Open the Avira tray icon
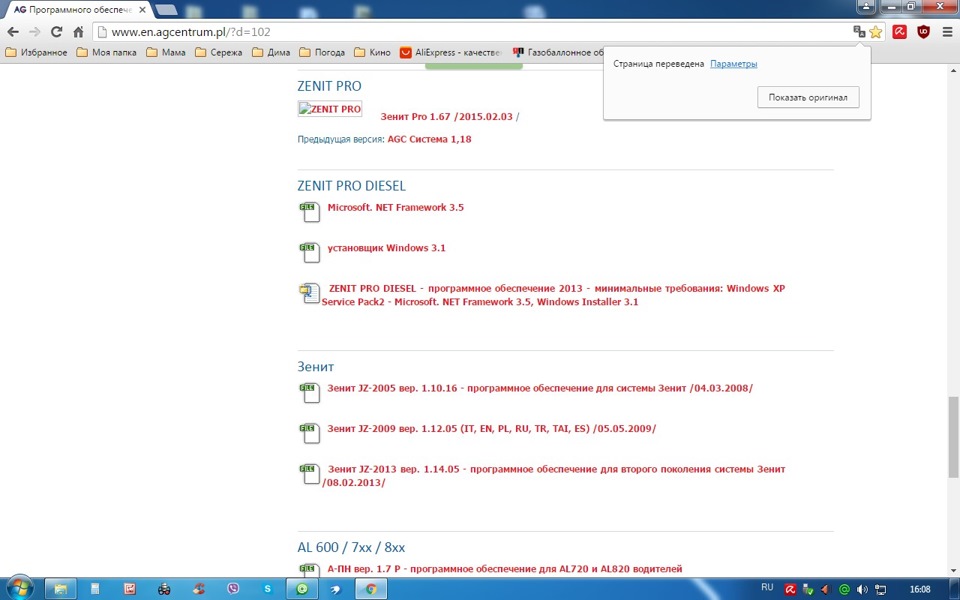The height and width of the screenshot is (600, 960). tap(790, 590)
